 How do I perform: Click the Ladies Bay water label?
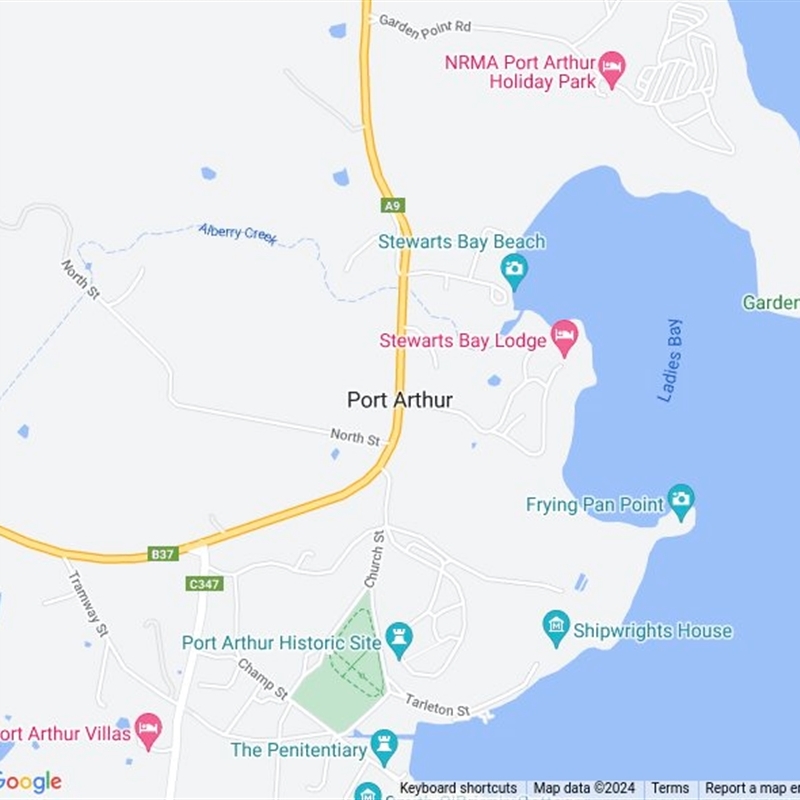[670, 361]
